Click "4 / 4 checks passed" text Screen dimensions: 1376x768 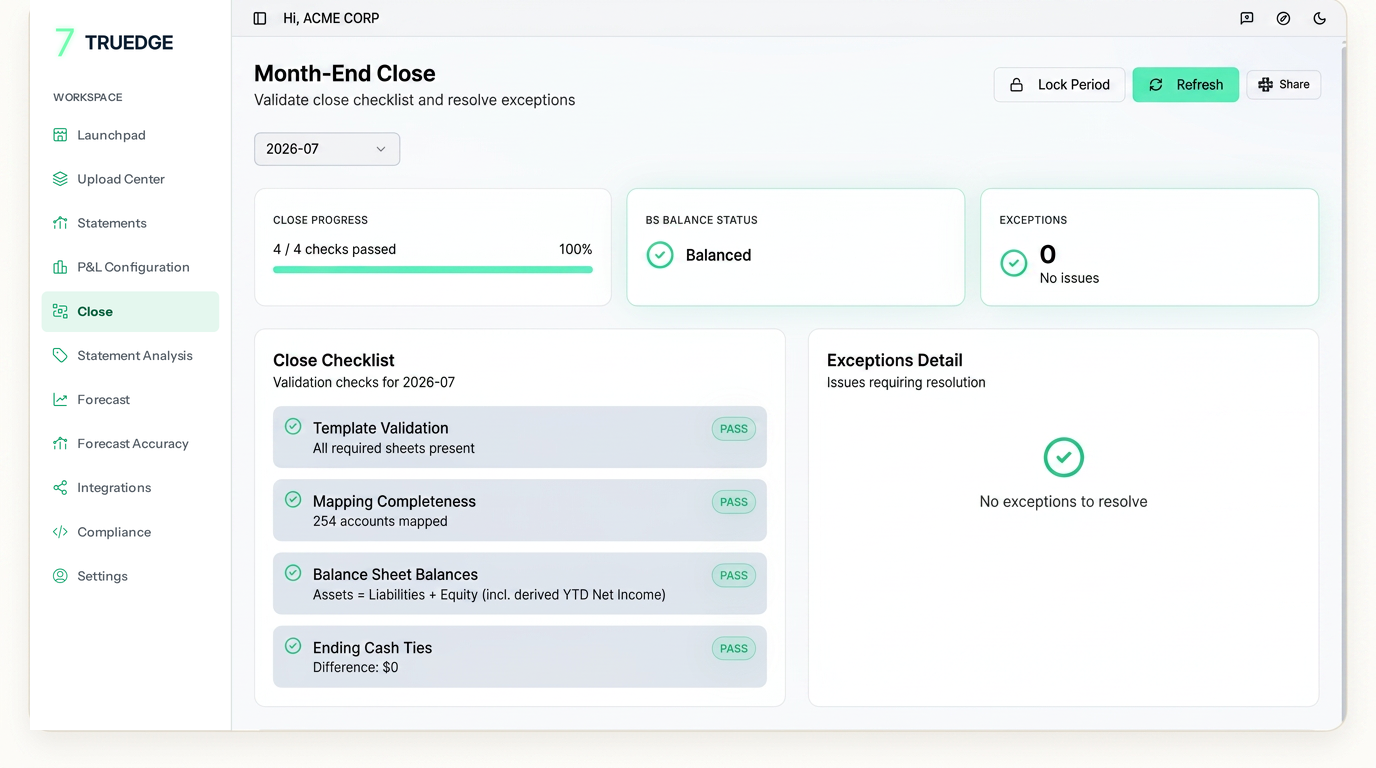point(334,249)
